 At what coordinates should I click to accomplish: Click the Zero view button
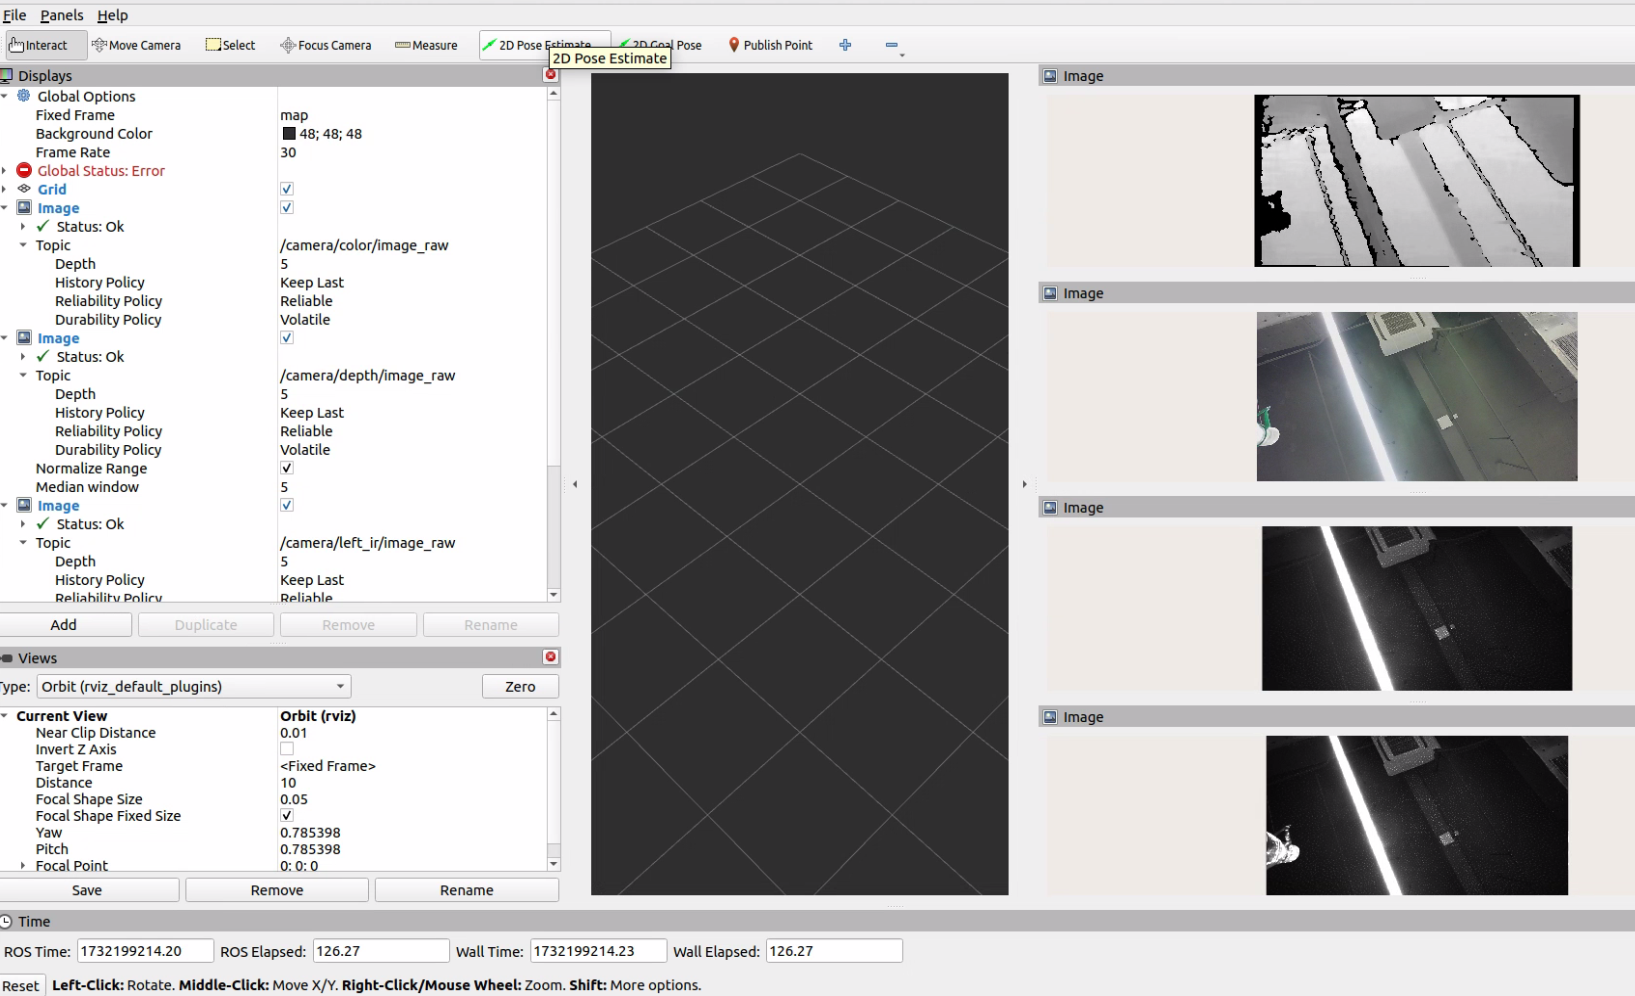(x=520, y=687)
